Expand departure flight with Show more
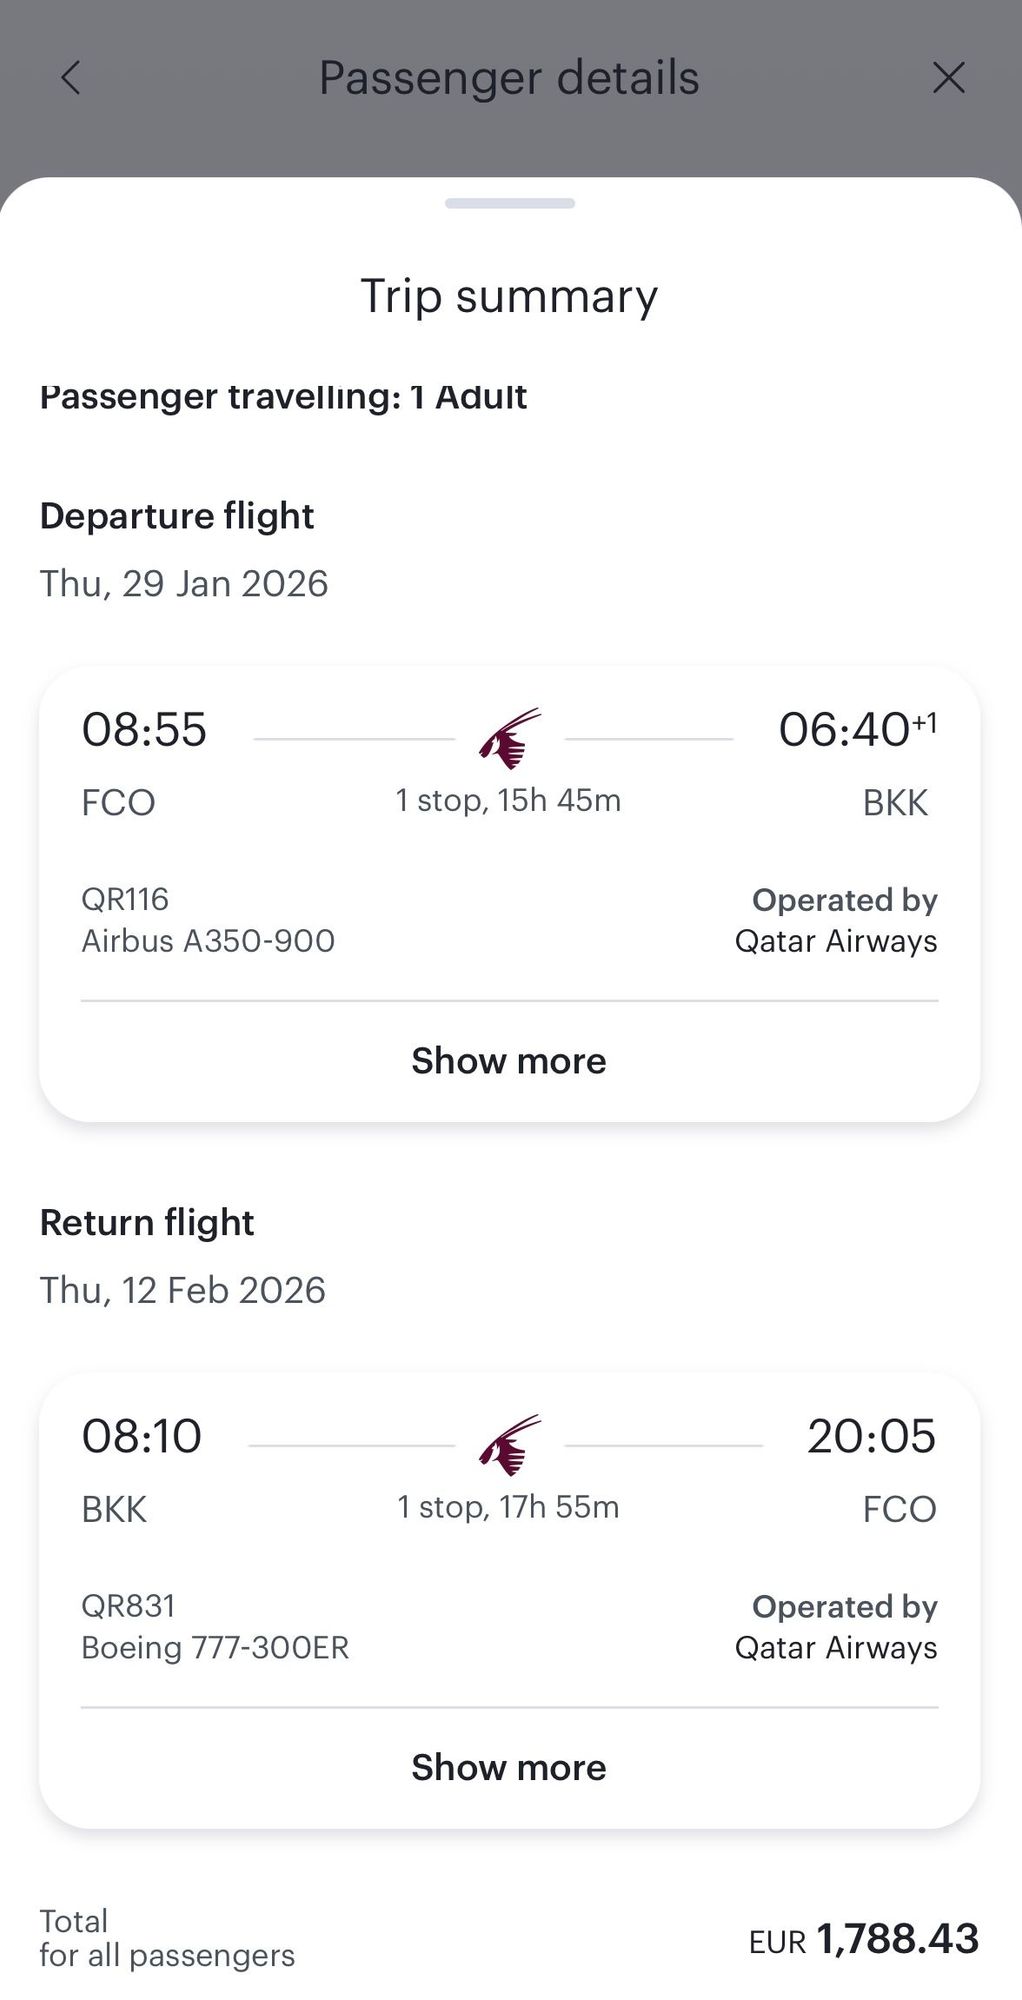The width and height of the screenshot is (1022, 2000). (x=509, y=1061)
